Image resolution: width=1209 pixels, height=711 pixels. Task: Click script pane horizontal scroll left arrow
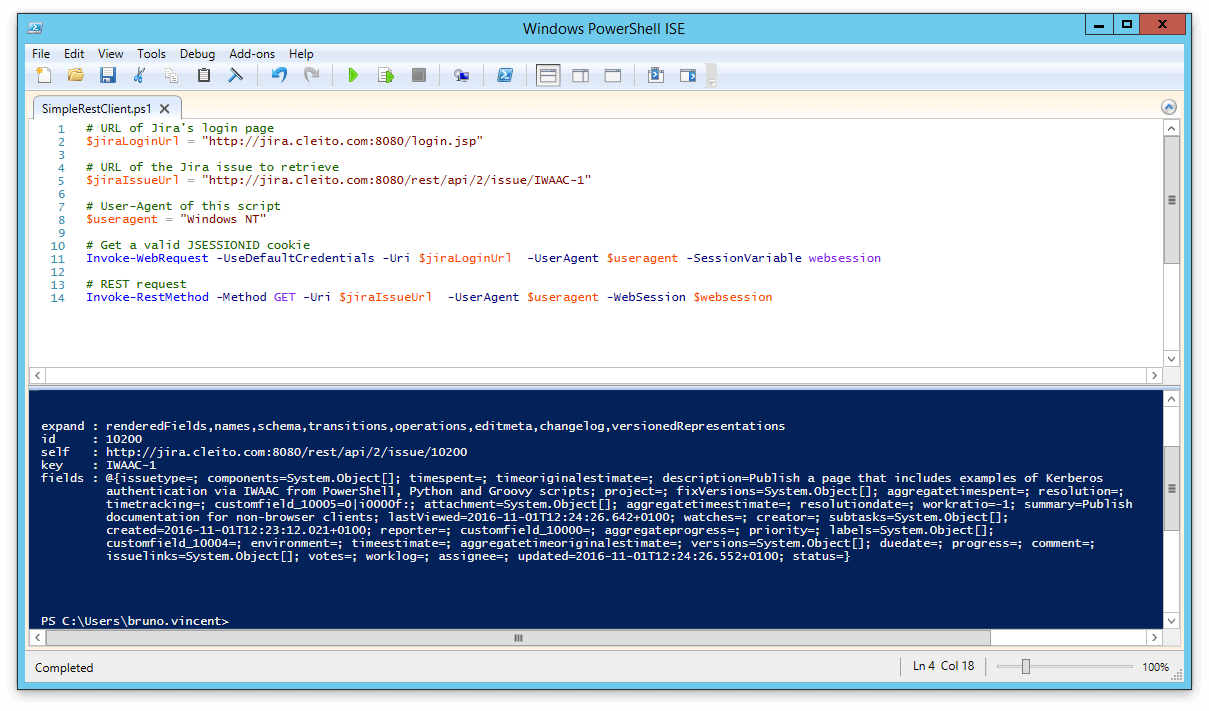tap(38, 375)
